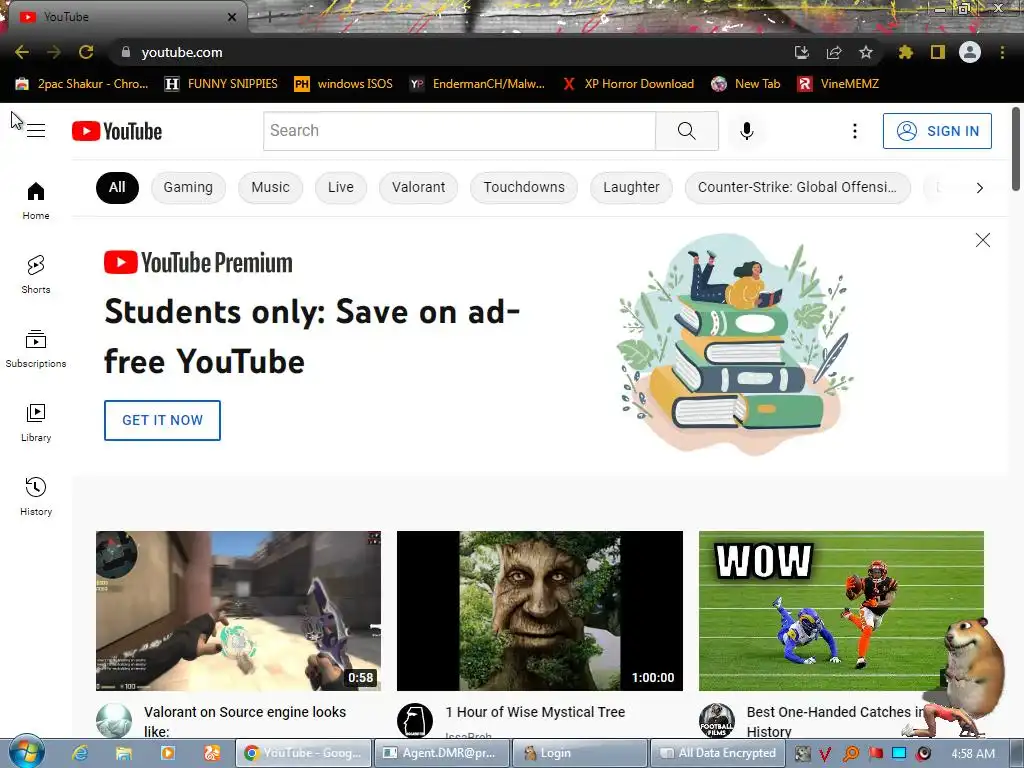Switch to All Data Encrypted taskbar window
This screenshot has width=1024, height=768.
(719, 753)
